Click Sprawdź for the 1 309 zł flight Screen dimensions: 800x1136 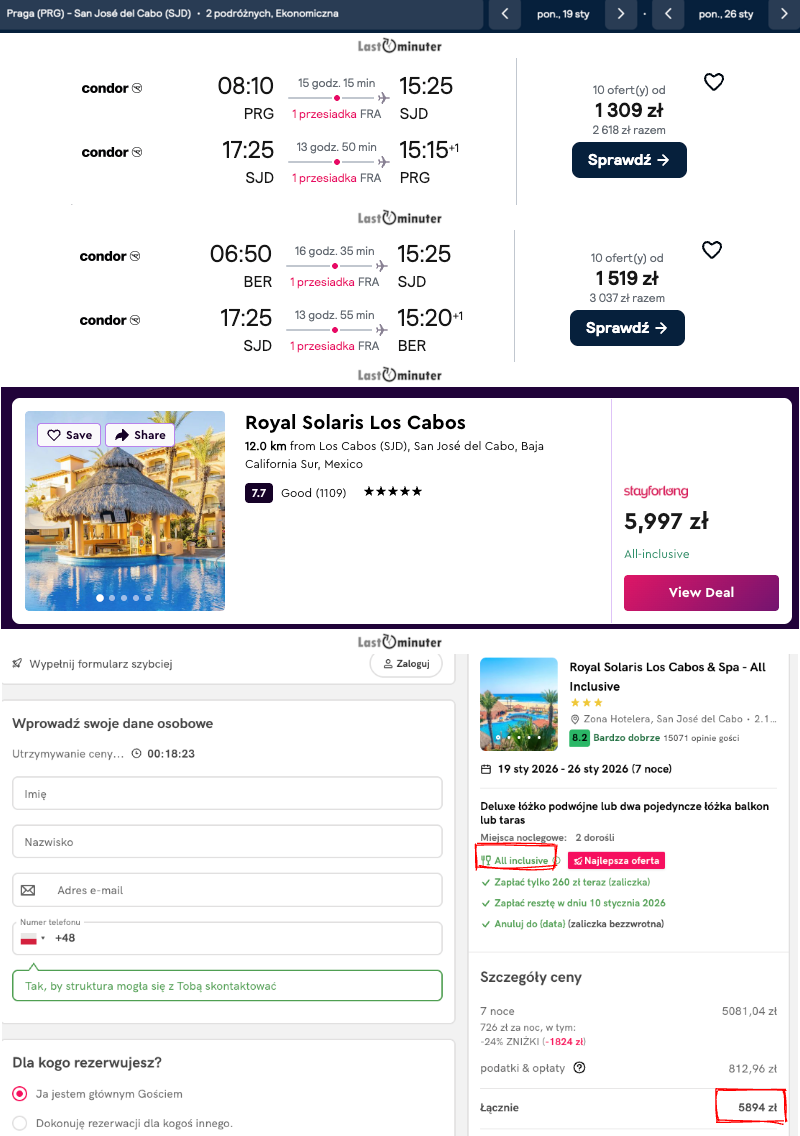629,160
